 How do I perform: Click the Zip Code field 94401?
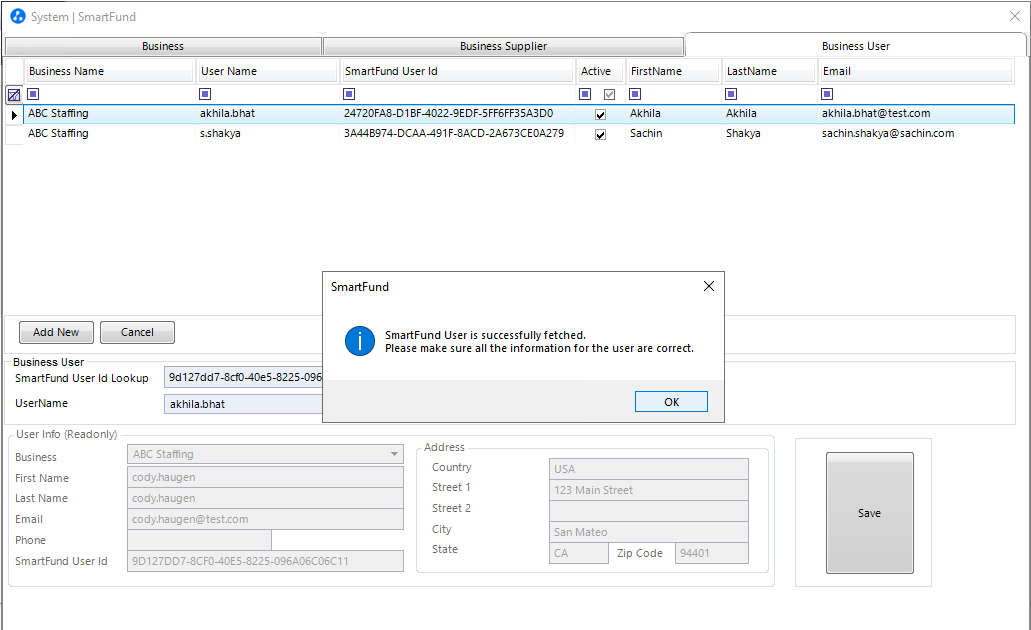(711, 553)
